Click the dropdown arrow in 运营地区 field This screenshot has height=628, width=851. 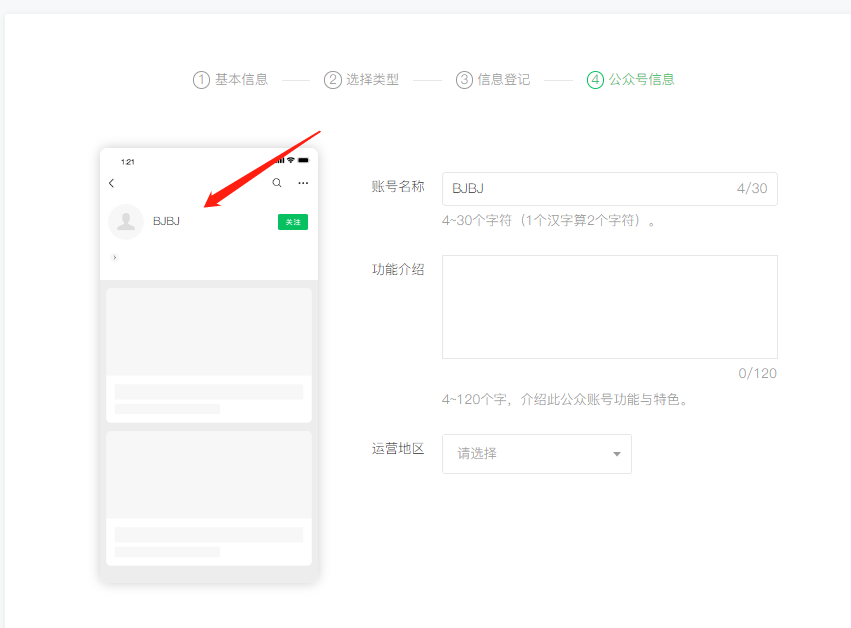616,455
